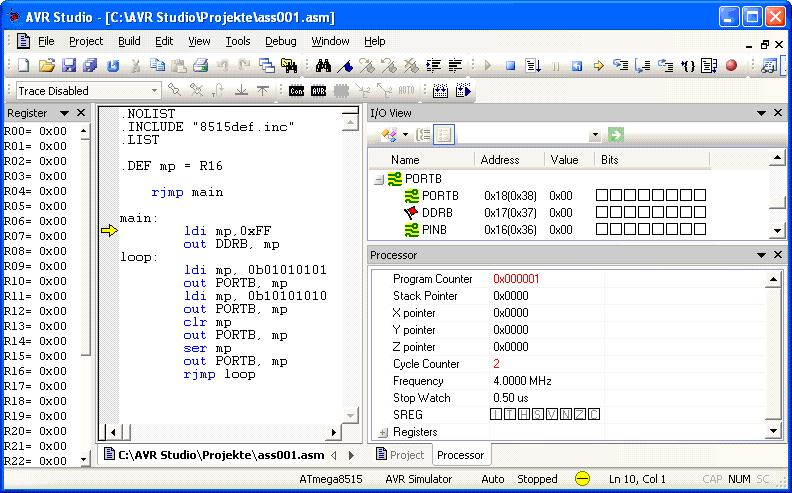Sort by the Address column header

pyautogui.click(x=509, y=160)
